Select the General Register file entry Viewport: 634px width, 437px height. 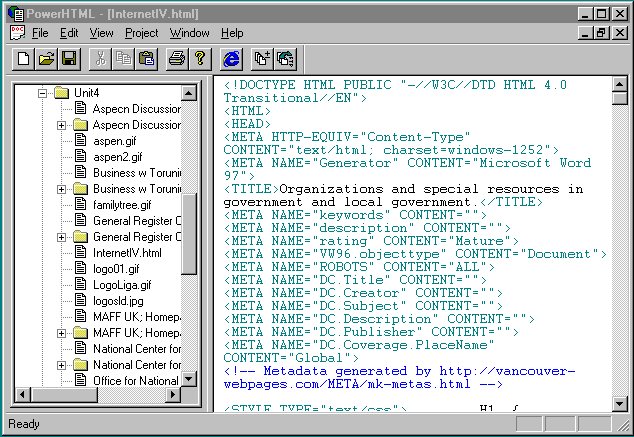point(137,221)
